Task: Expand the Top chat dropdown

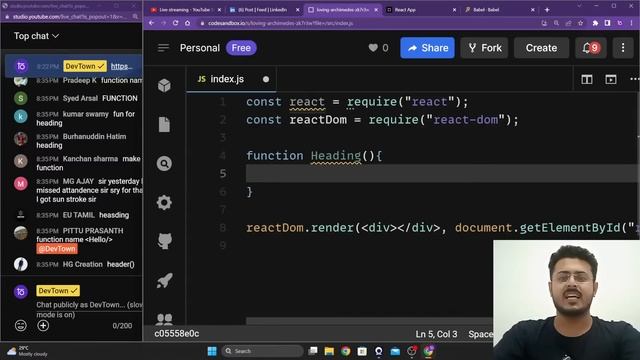Action: pyautogui.click(x=36, y=36)
